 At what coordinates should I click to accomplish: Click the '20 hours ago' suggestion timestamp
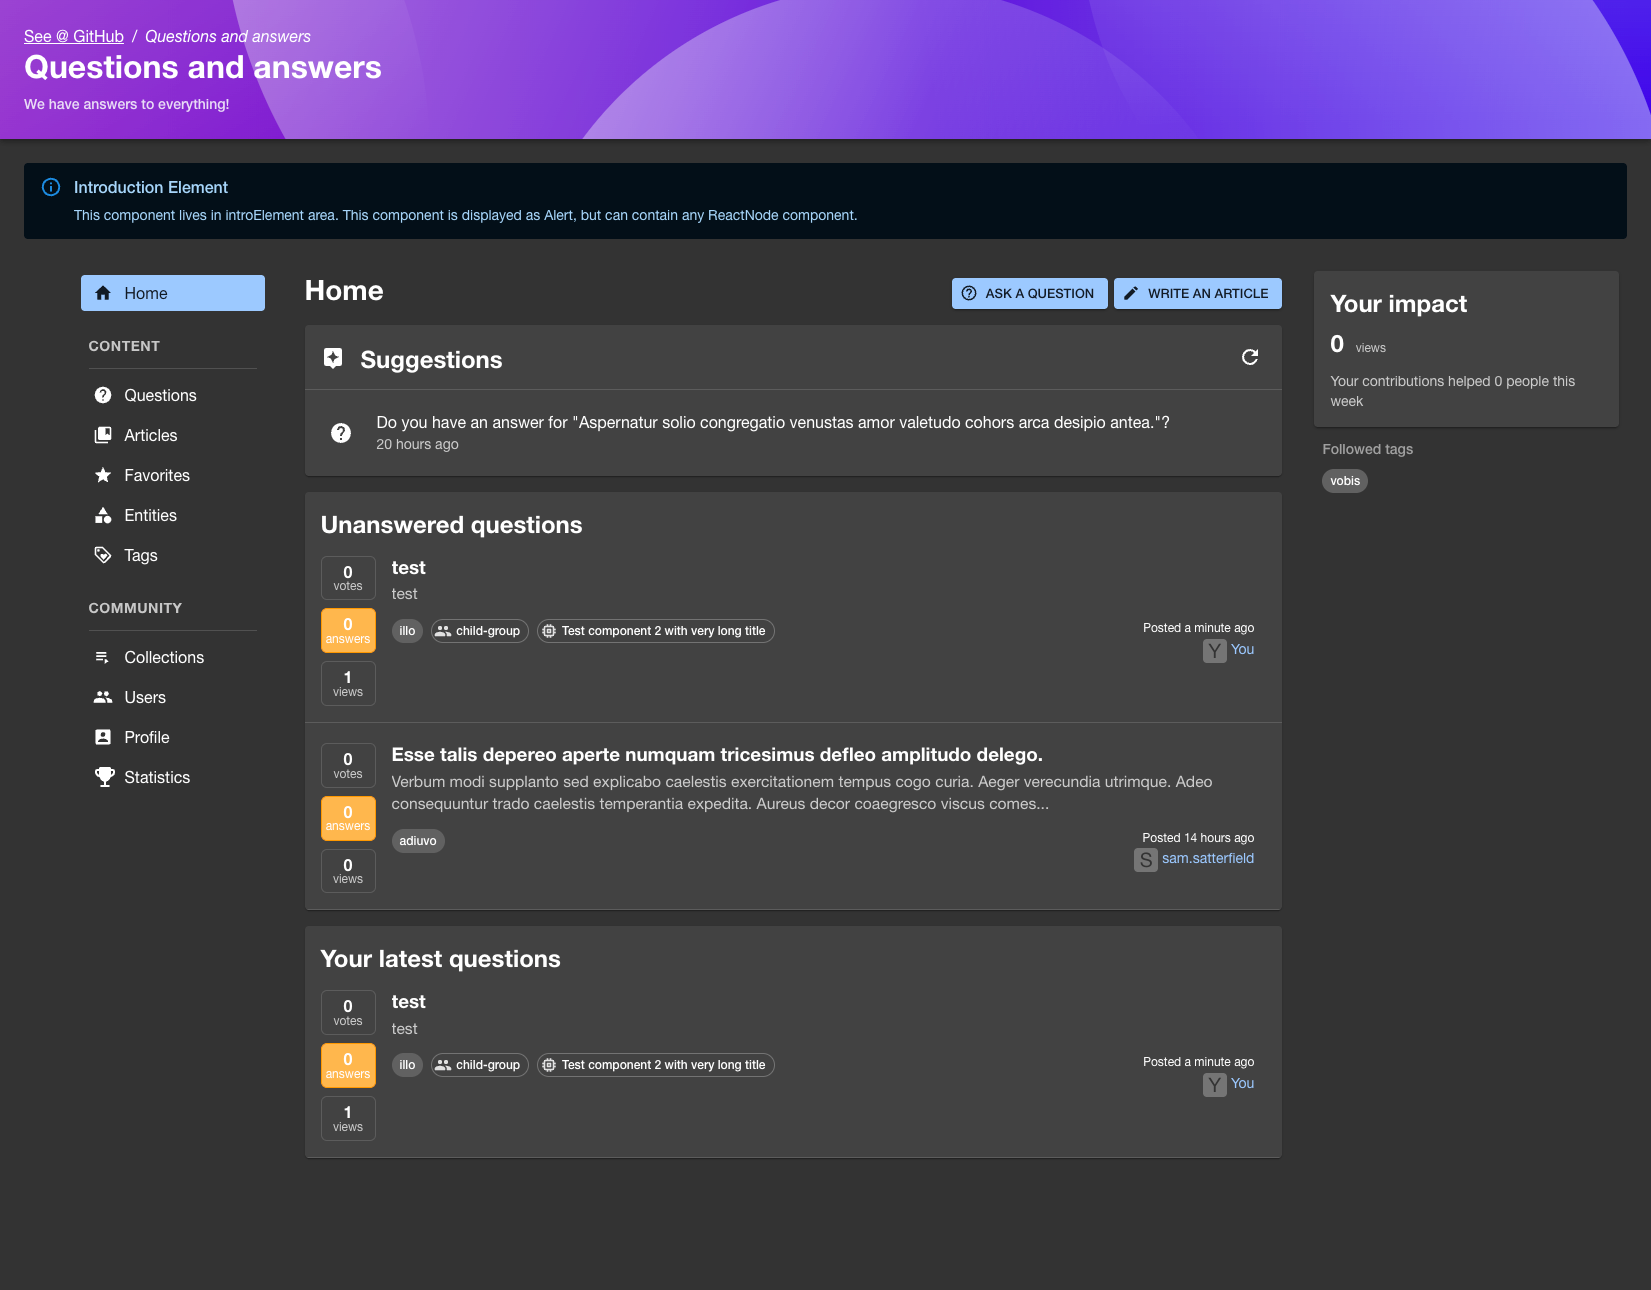click(x=417, y=444)
